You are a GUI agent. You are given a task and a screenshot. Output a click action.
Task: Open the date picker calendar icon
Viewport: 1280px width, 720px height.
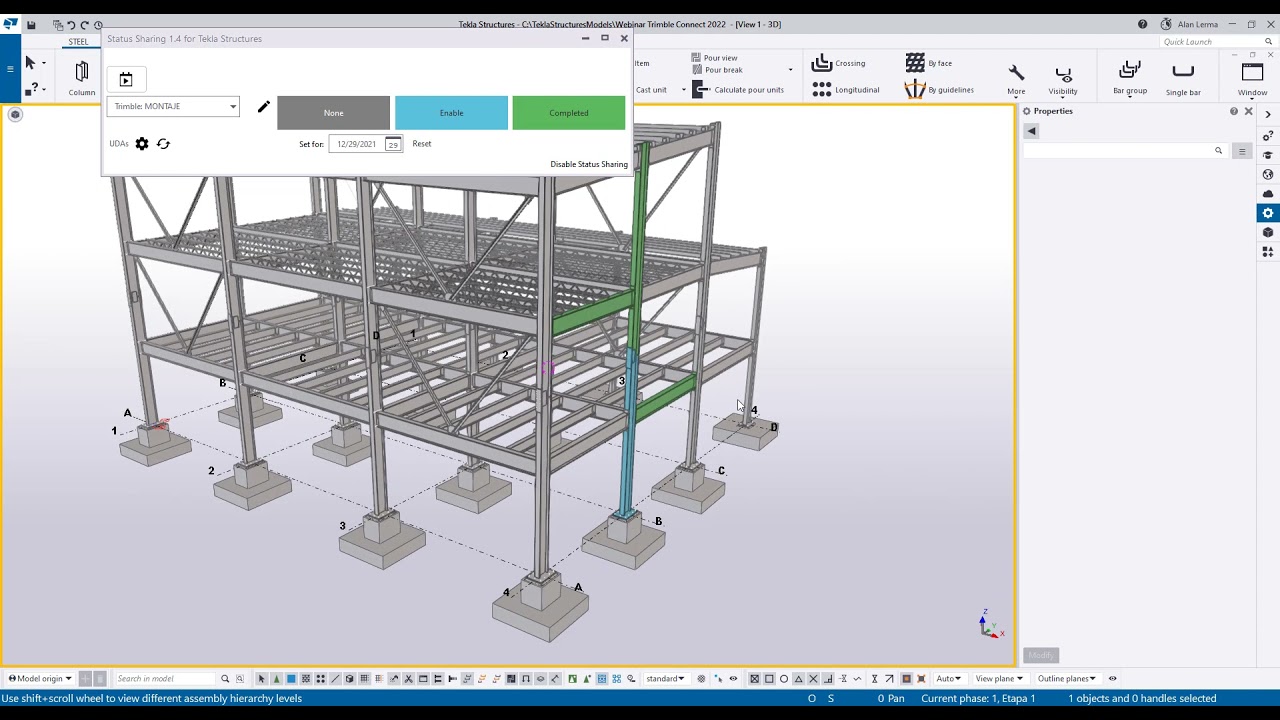pos(393,144)
